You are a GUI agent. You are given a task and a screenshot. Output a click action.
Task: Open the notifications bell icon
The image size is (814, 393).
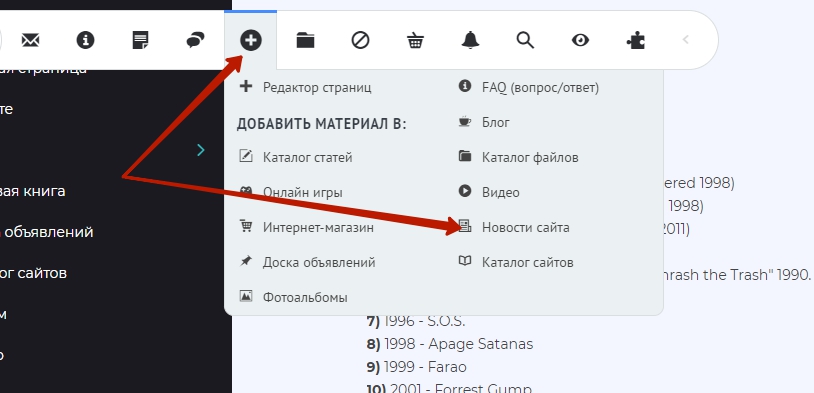[x=470, y=40]
